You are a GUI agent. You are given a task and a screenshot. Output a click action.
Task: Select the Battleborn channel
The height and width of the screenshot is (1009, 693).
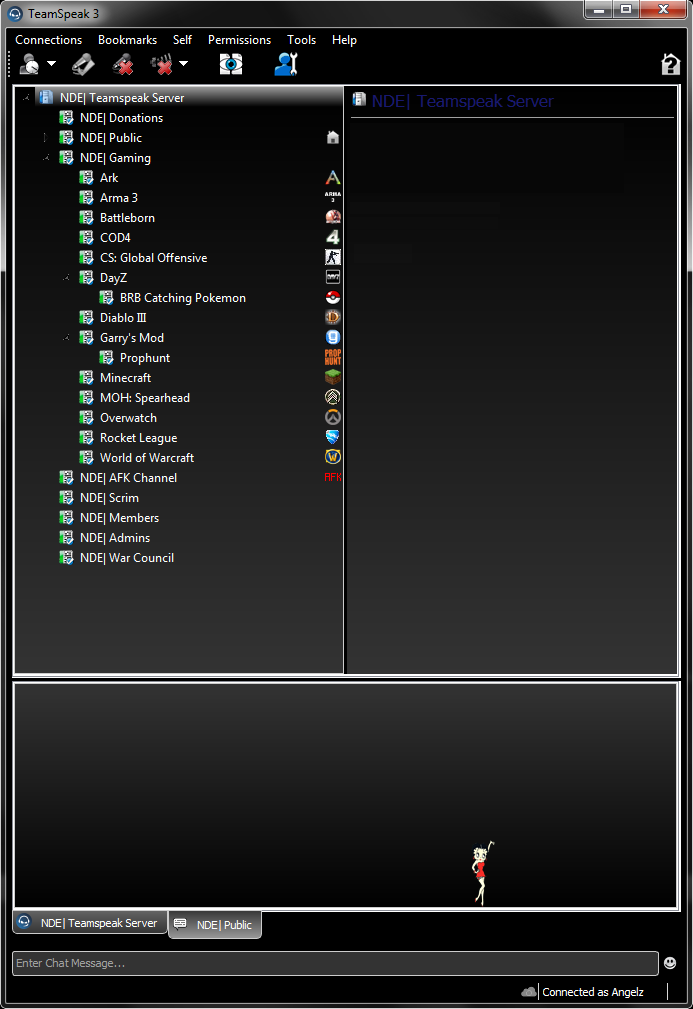point(127,218)
